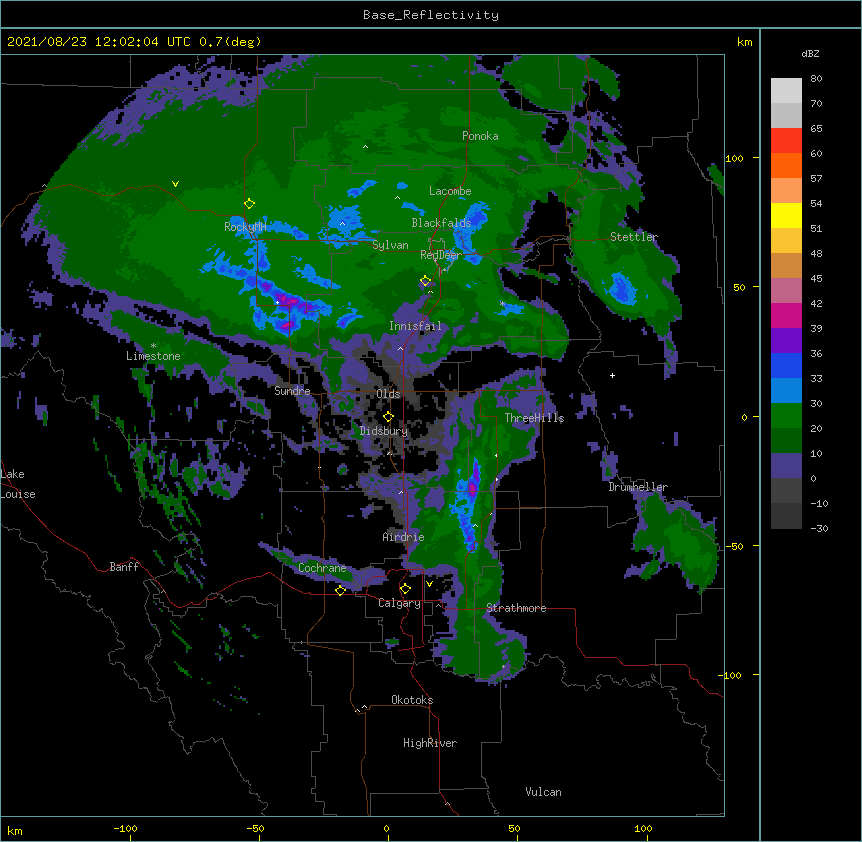Select the Calgary city label
Image resolution: width=862 pixels, height=842 pixels.
399,603
